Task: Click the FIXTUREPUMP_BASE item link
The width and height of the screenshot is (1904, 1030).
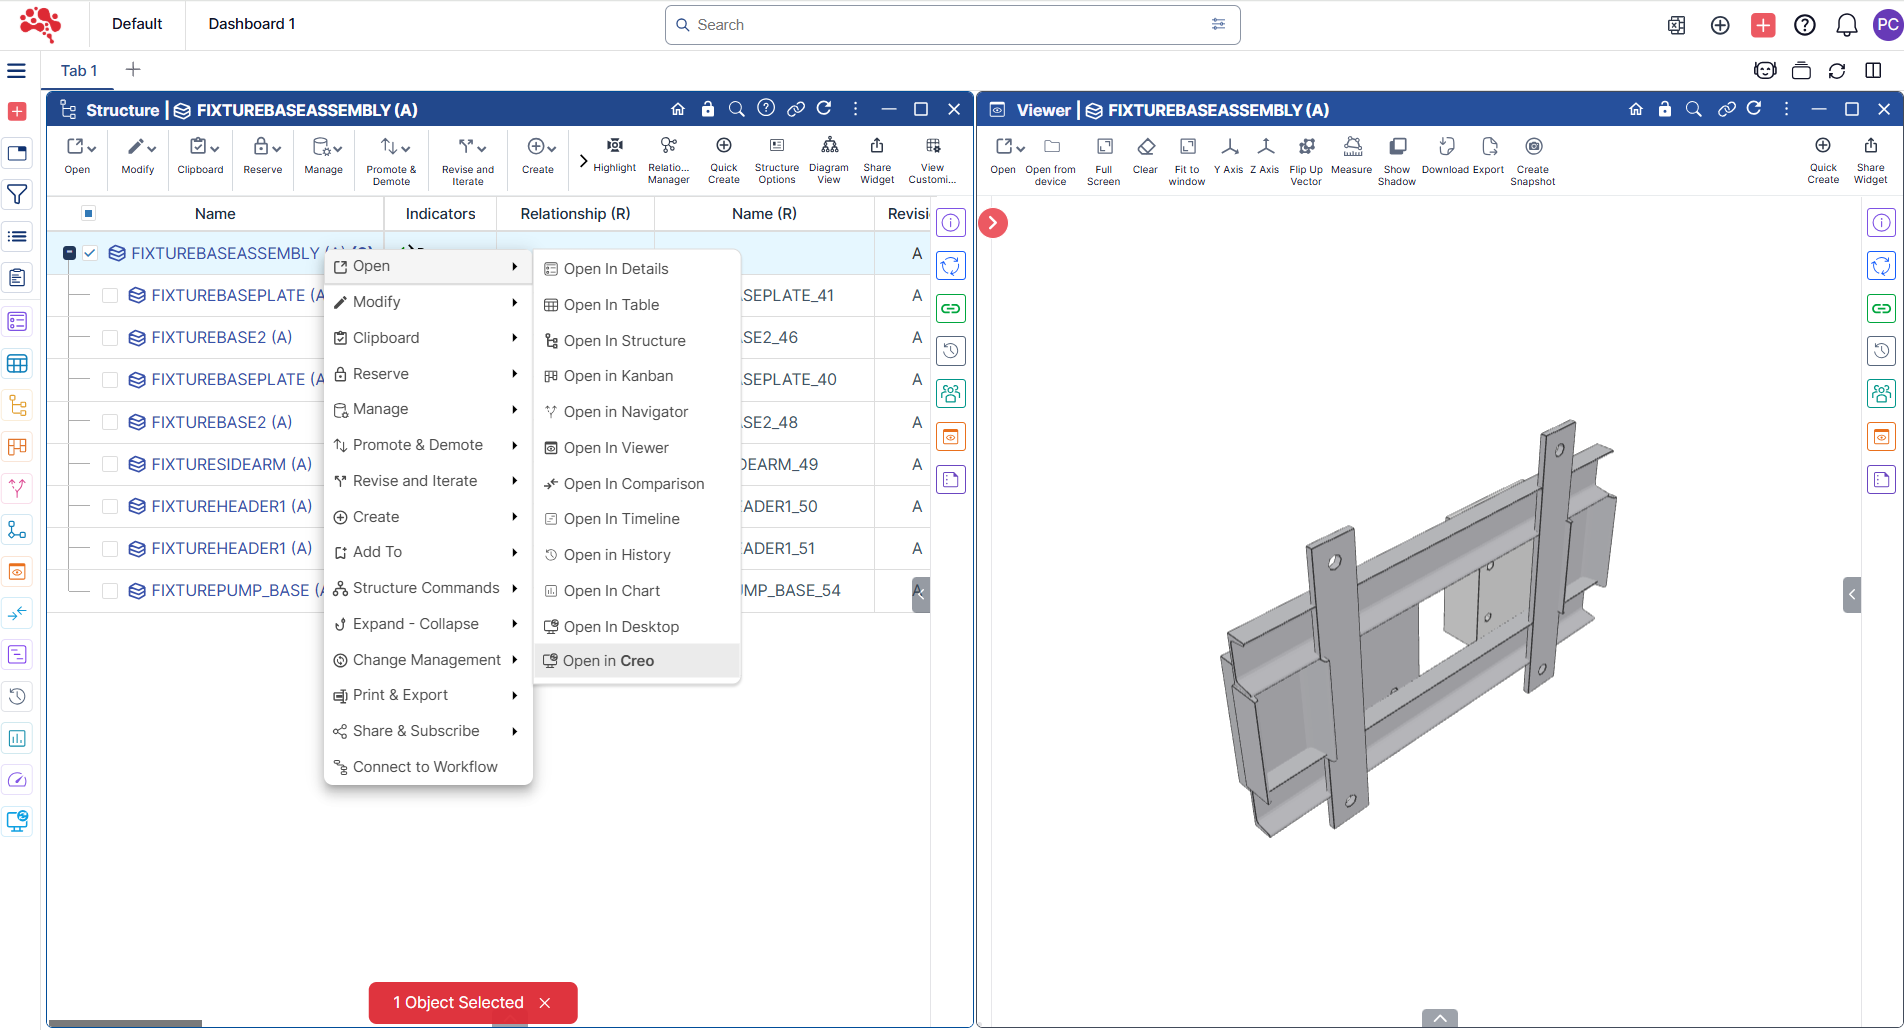Action: [230, 591]
